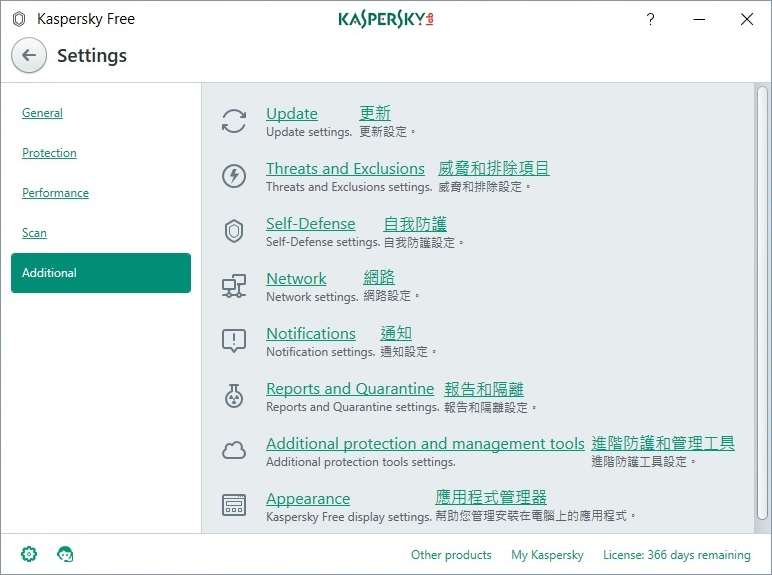Image resolution: width=772 pixels, height=575 pixels.
Task: Click the Notifications exclamation bubble icon
Action: point(234,341)
